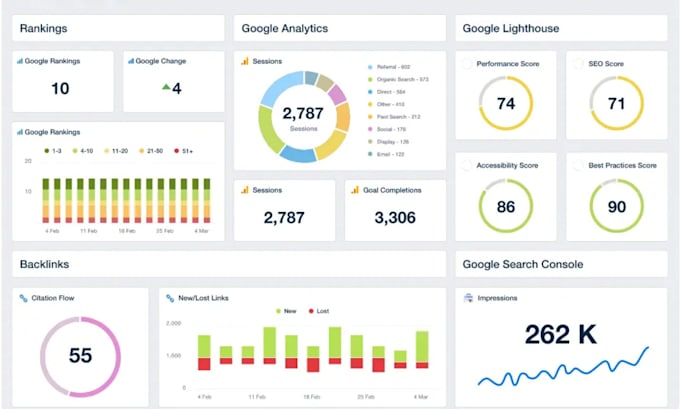This screenshot has height=409, width=680.
Task: Toggle the 4-10 legend series
Action: tap(83, 151)
